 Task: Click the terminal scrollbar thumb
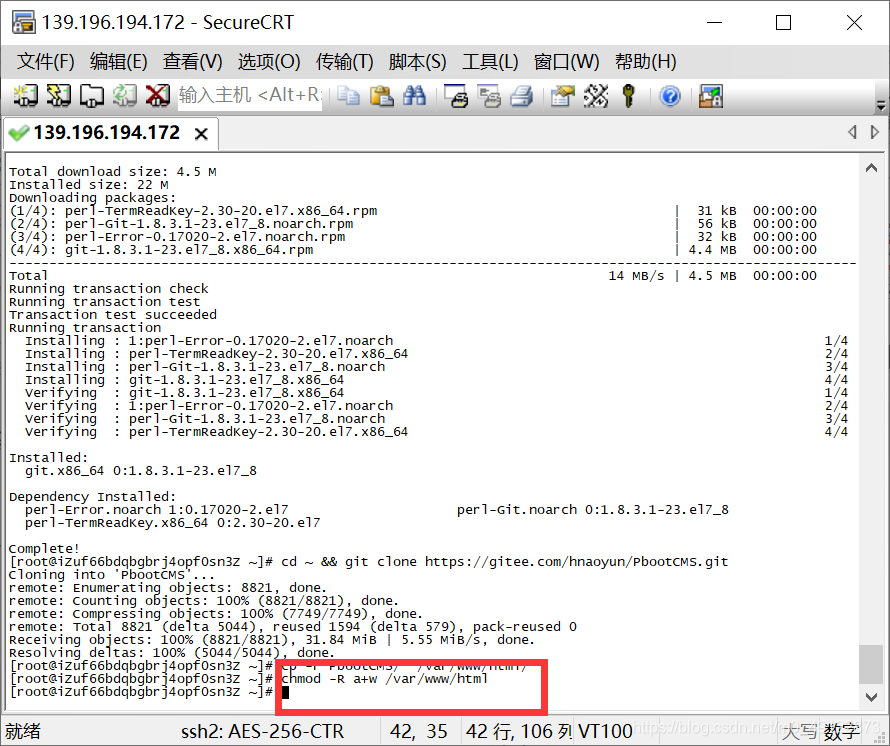coord(871,664)
